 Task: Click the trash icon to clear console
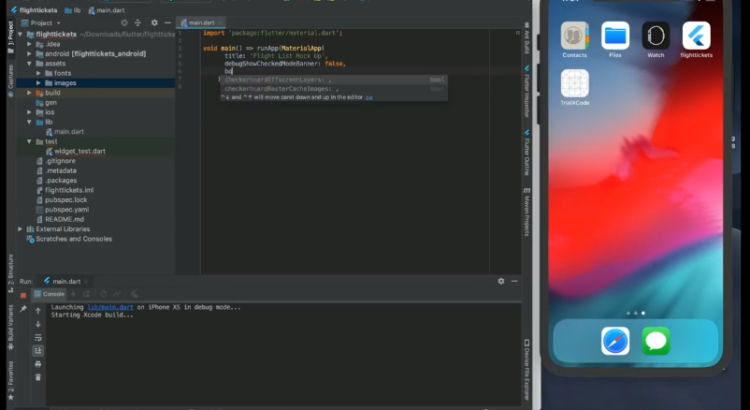pos(38,377)
